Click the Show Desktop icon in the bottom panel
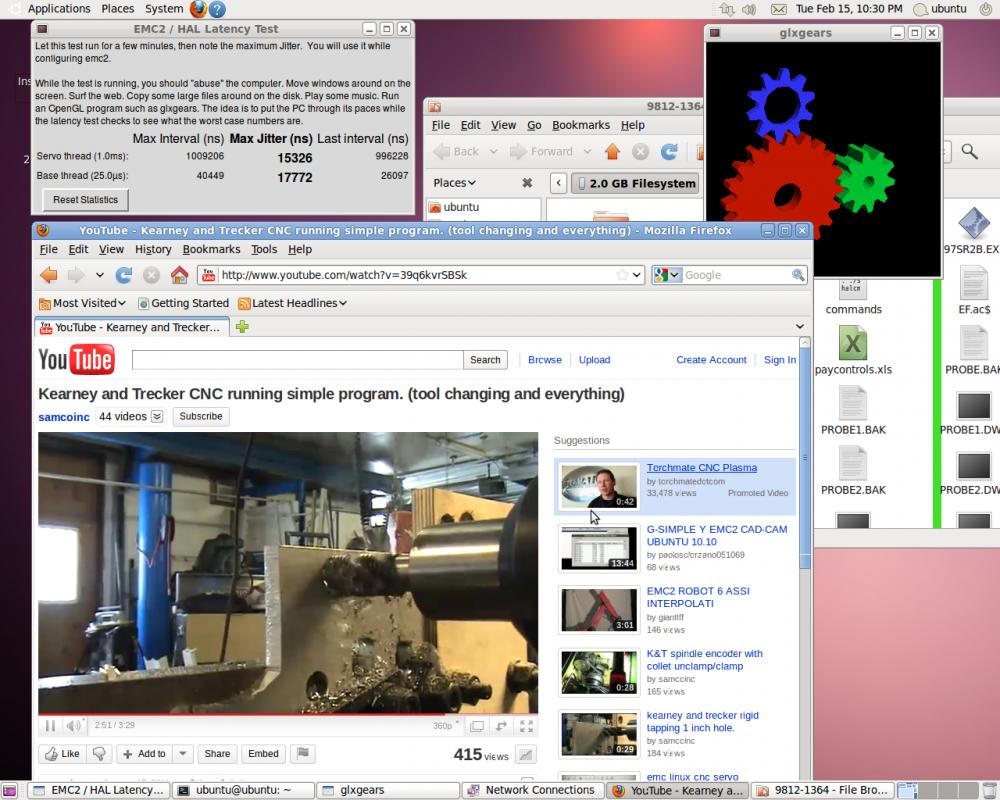The width and height of the screenshot is (1000, 800). click(x=9, y=790)
